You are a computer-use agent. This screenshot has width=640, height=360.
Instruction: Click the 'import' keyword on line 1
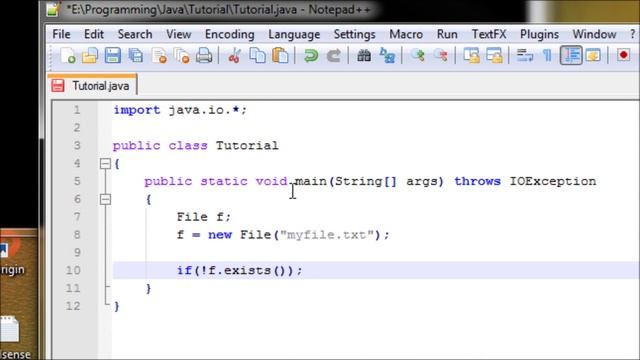[137, 110]
